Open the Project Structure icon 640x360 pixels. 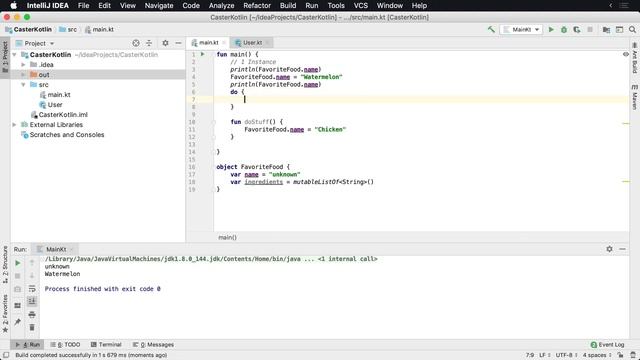click(x=607, y=29)
